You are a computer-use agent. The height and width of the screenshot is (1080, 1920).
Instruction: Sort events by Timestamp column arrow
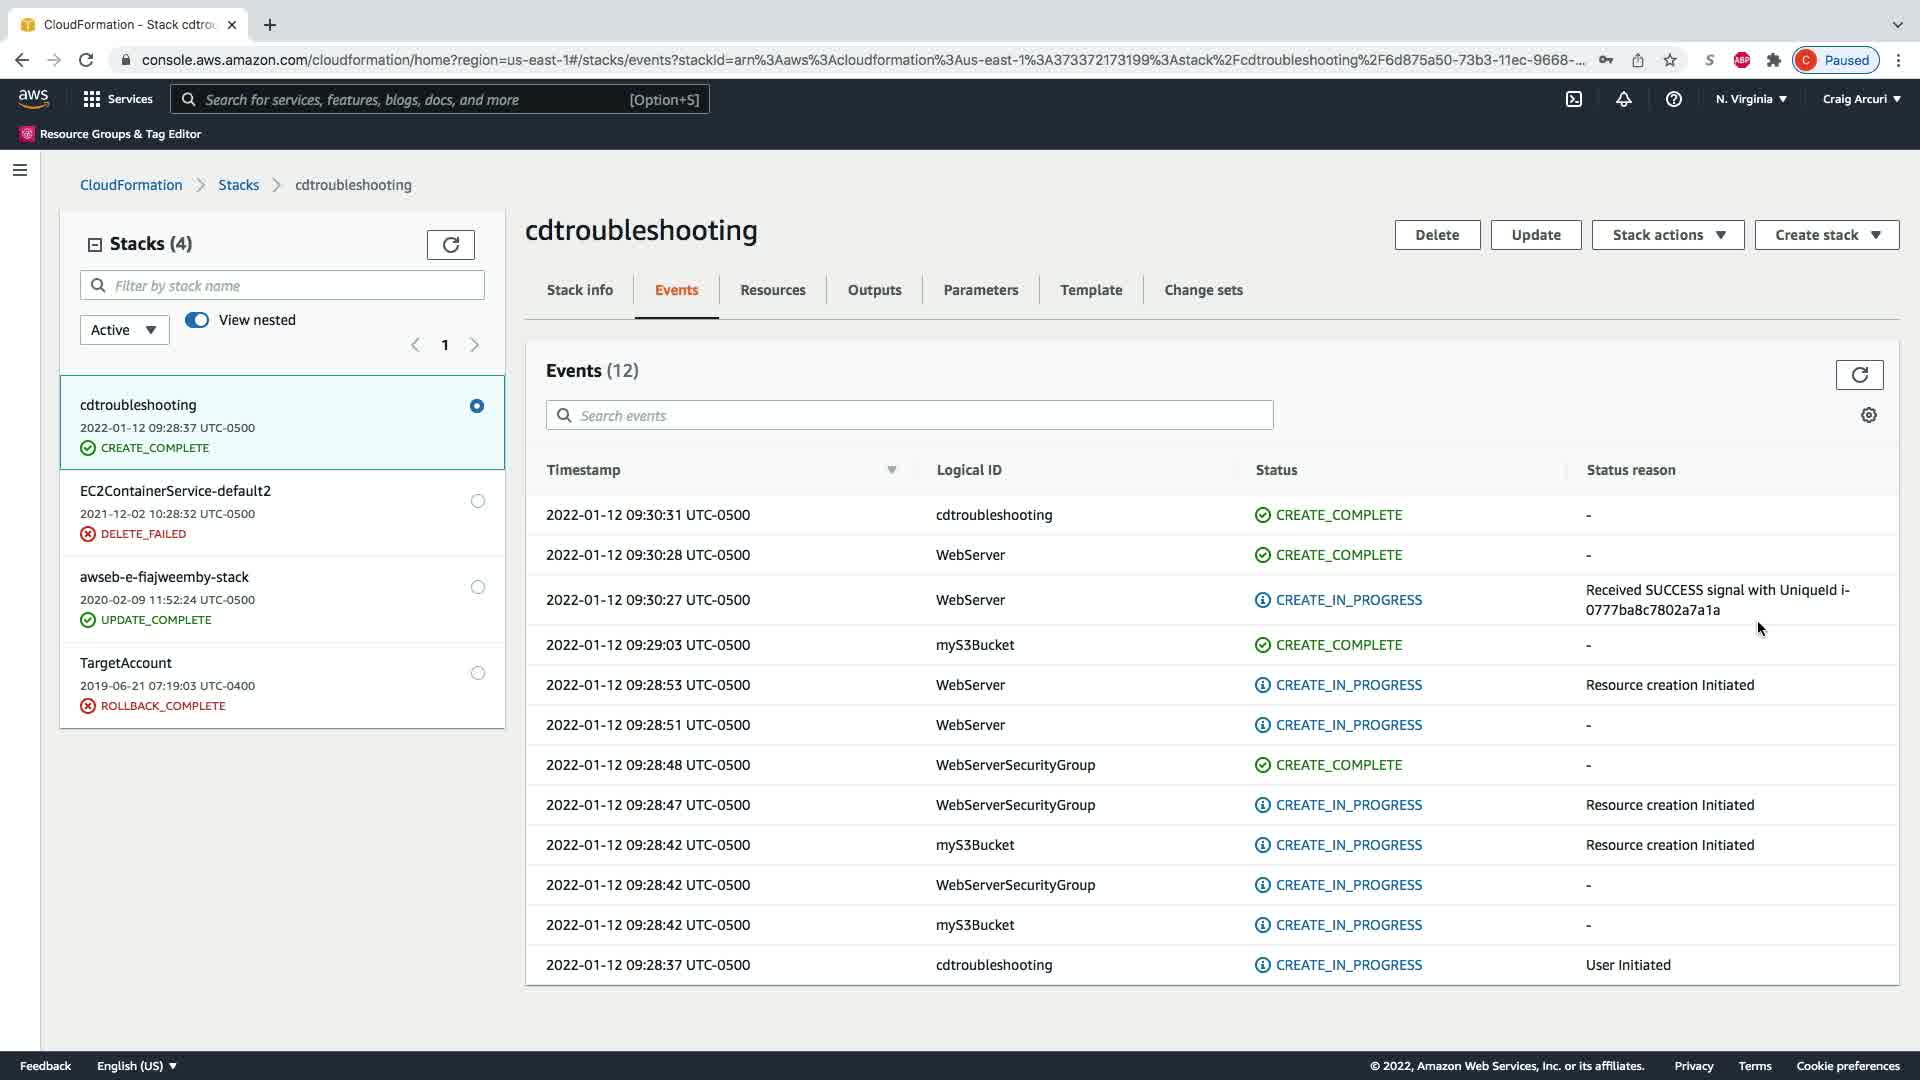(x=891, y=470)
